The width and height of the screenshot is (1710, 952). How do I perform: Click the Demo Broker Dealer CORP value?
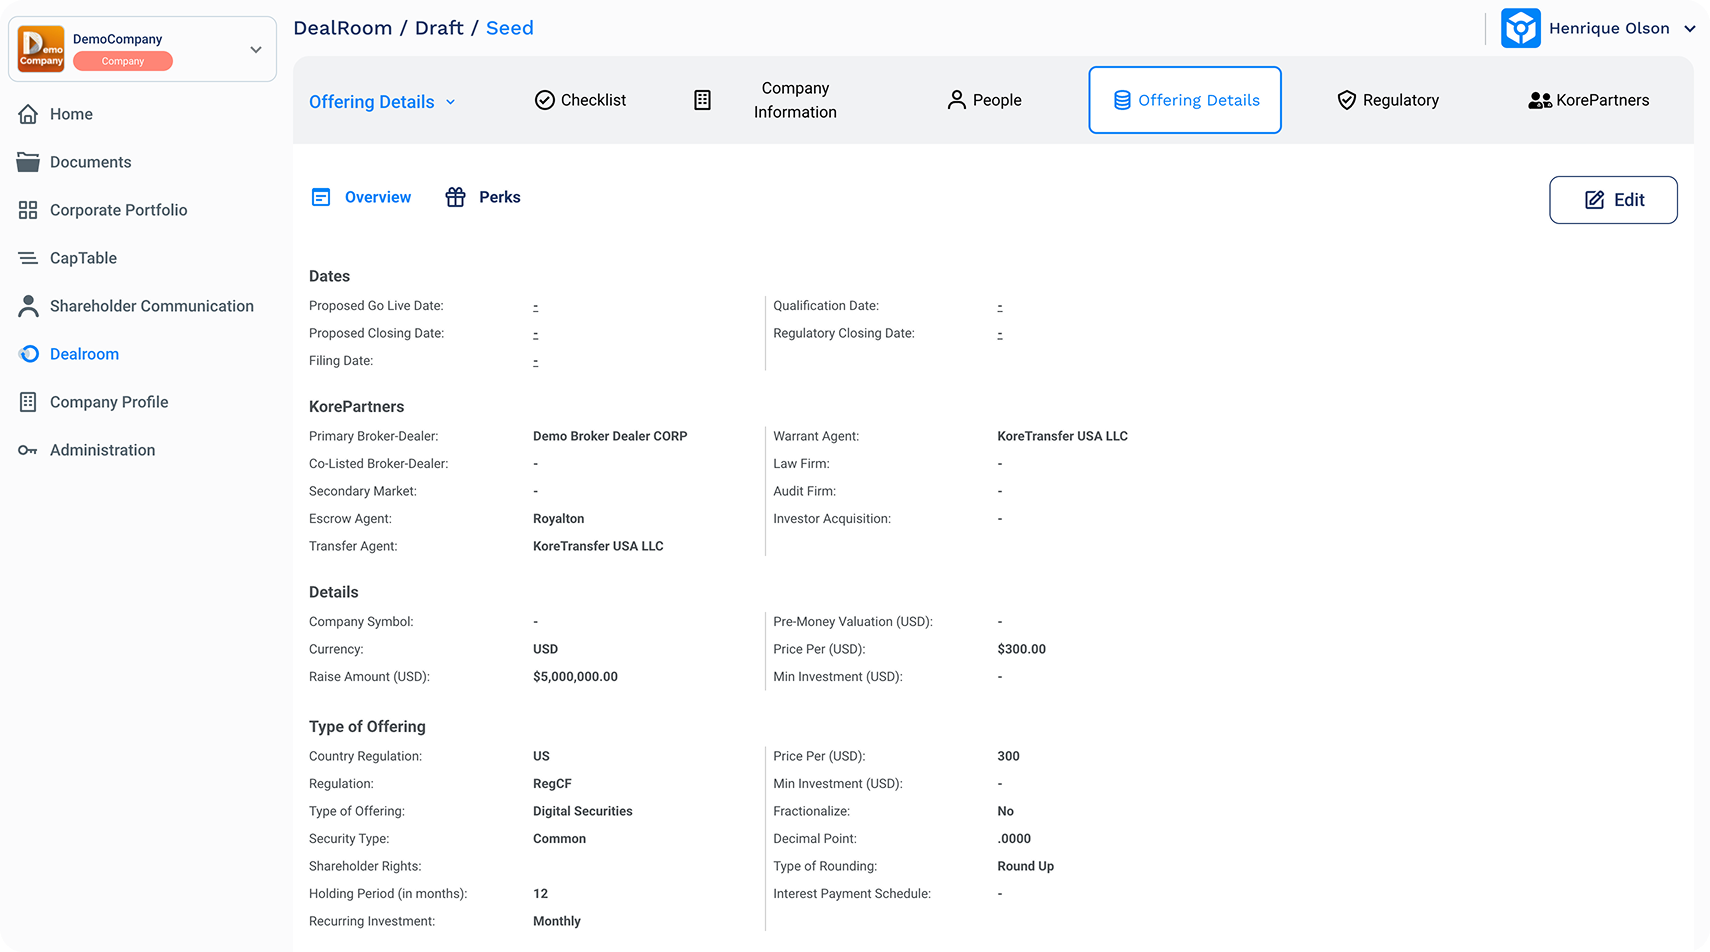coord(610,436)
